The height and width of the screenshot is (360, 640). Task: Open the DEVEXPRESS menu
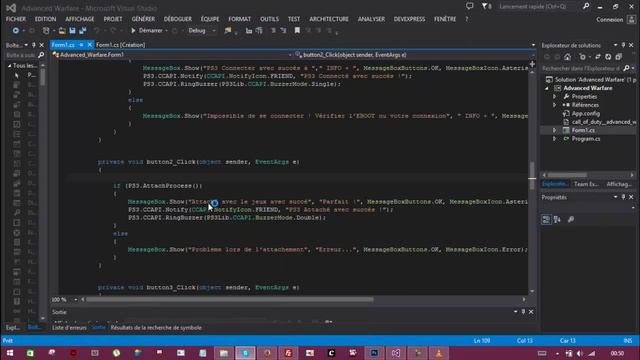[409, 19]
